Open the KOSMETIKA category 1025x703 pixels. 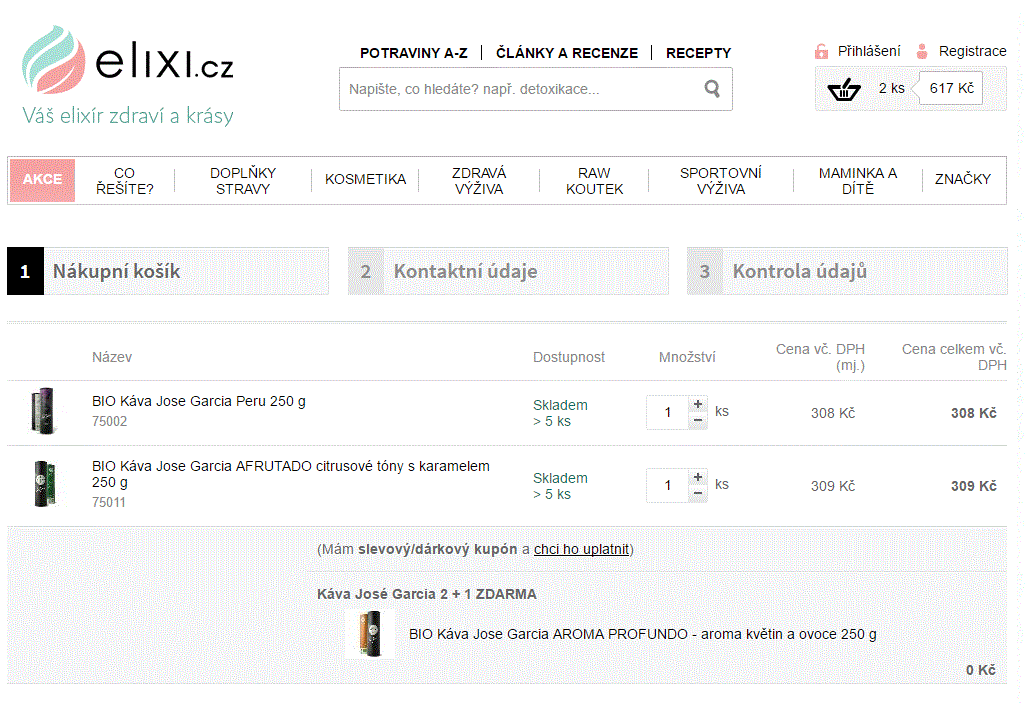point(365,179)
